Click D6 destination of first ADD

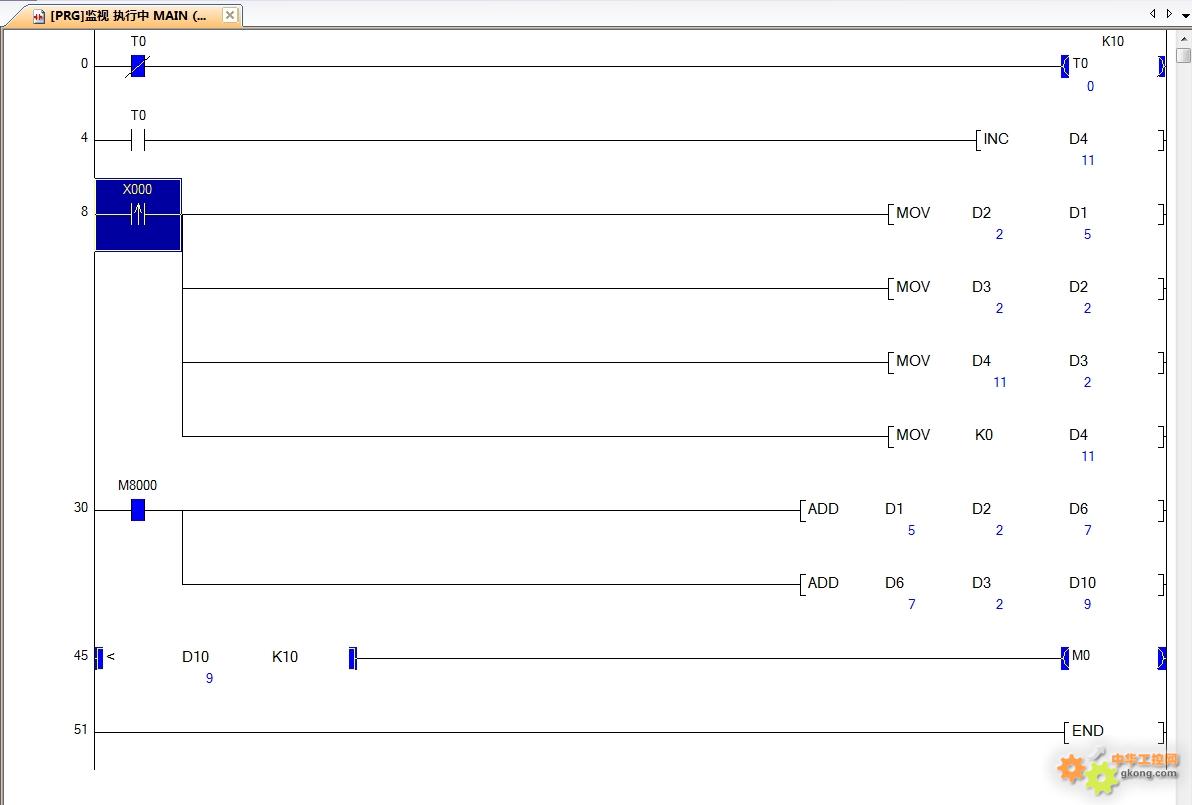point(1078,509)
